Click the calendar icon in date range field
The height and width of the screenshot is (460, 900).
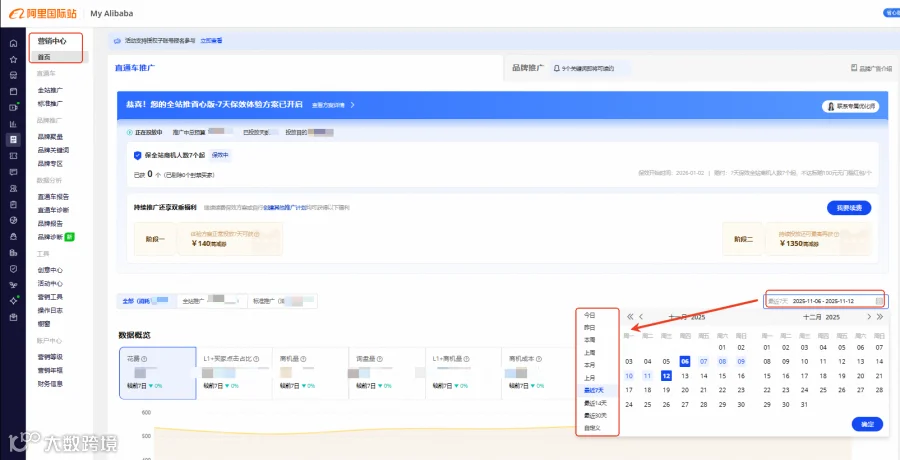point(879,301)
